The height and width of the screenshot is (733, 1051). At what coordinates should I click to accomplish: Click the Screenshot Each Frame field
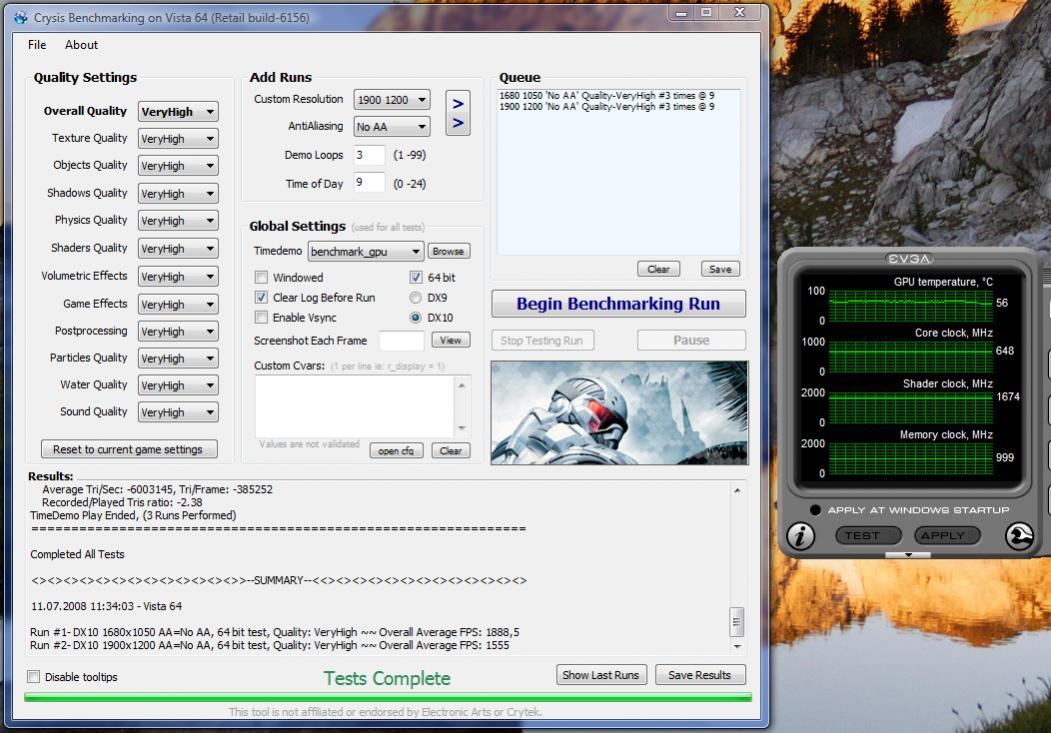click(x=401, y=340)
